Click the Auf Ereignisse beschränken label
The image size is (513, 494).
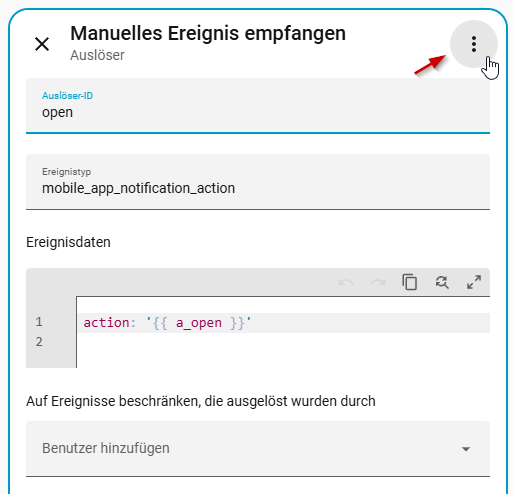pos(201,401)
